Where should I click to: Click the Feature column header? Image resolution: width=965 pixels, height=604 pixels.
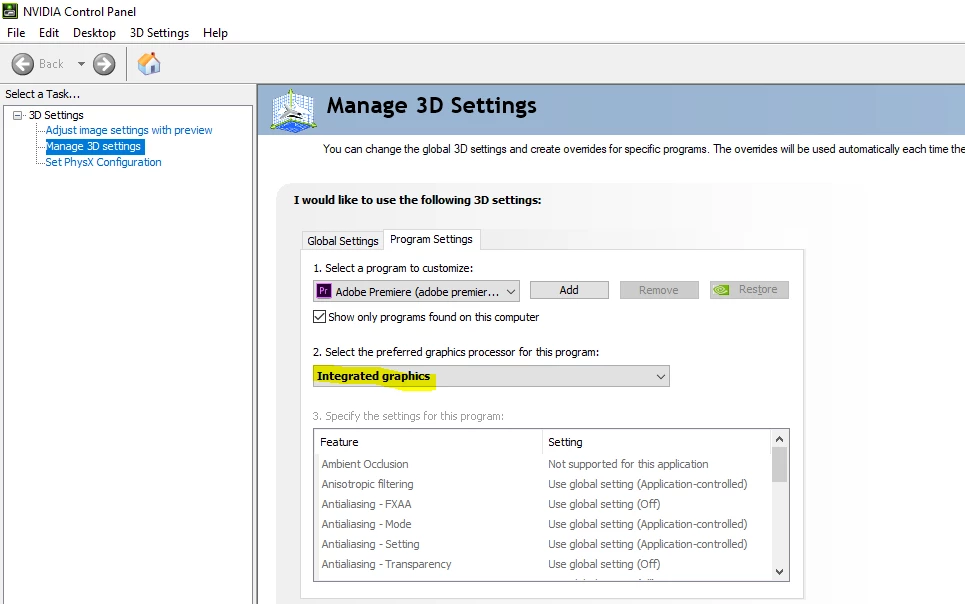click(428, 442)
